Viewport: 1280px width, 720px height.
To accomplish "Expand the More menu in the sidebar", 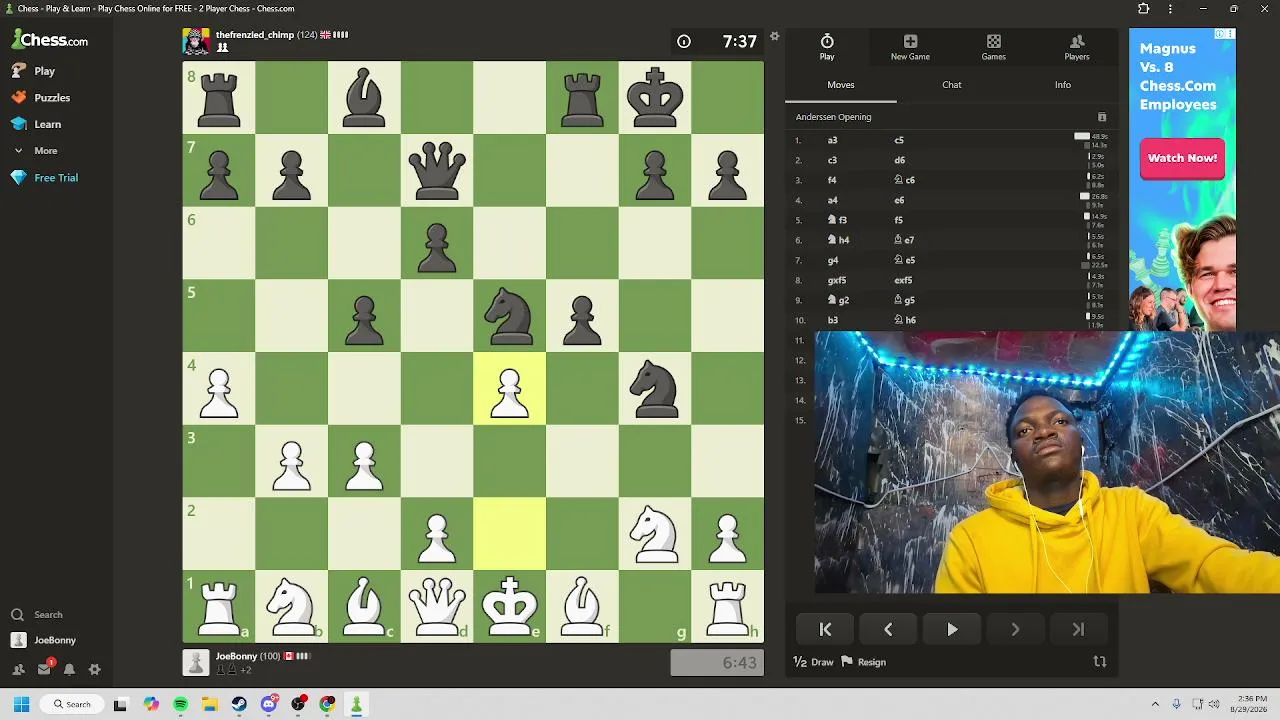I will (x=35, y=151).
